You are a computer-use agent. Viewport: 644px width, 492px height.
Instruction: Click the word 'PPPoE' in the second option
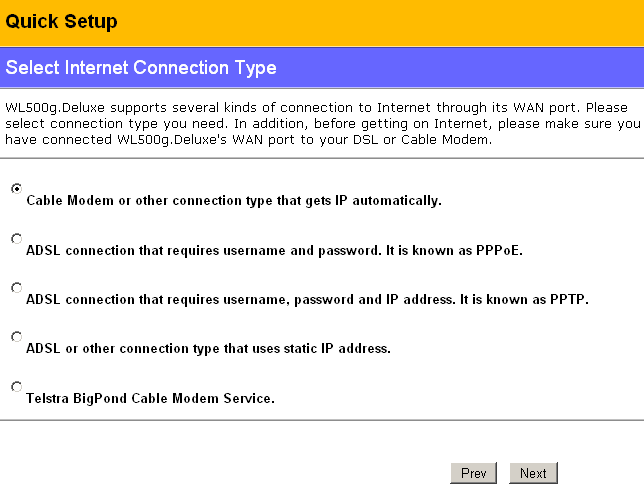coord(498,250)
